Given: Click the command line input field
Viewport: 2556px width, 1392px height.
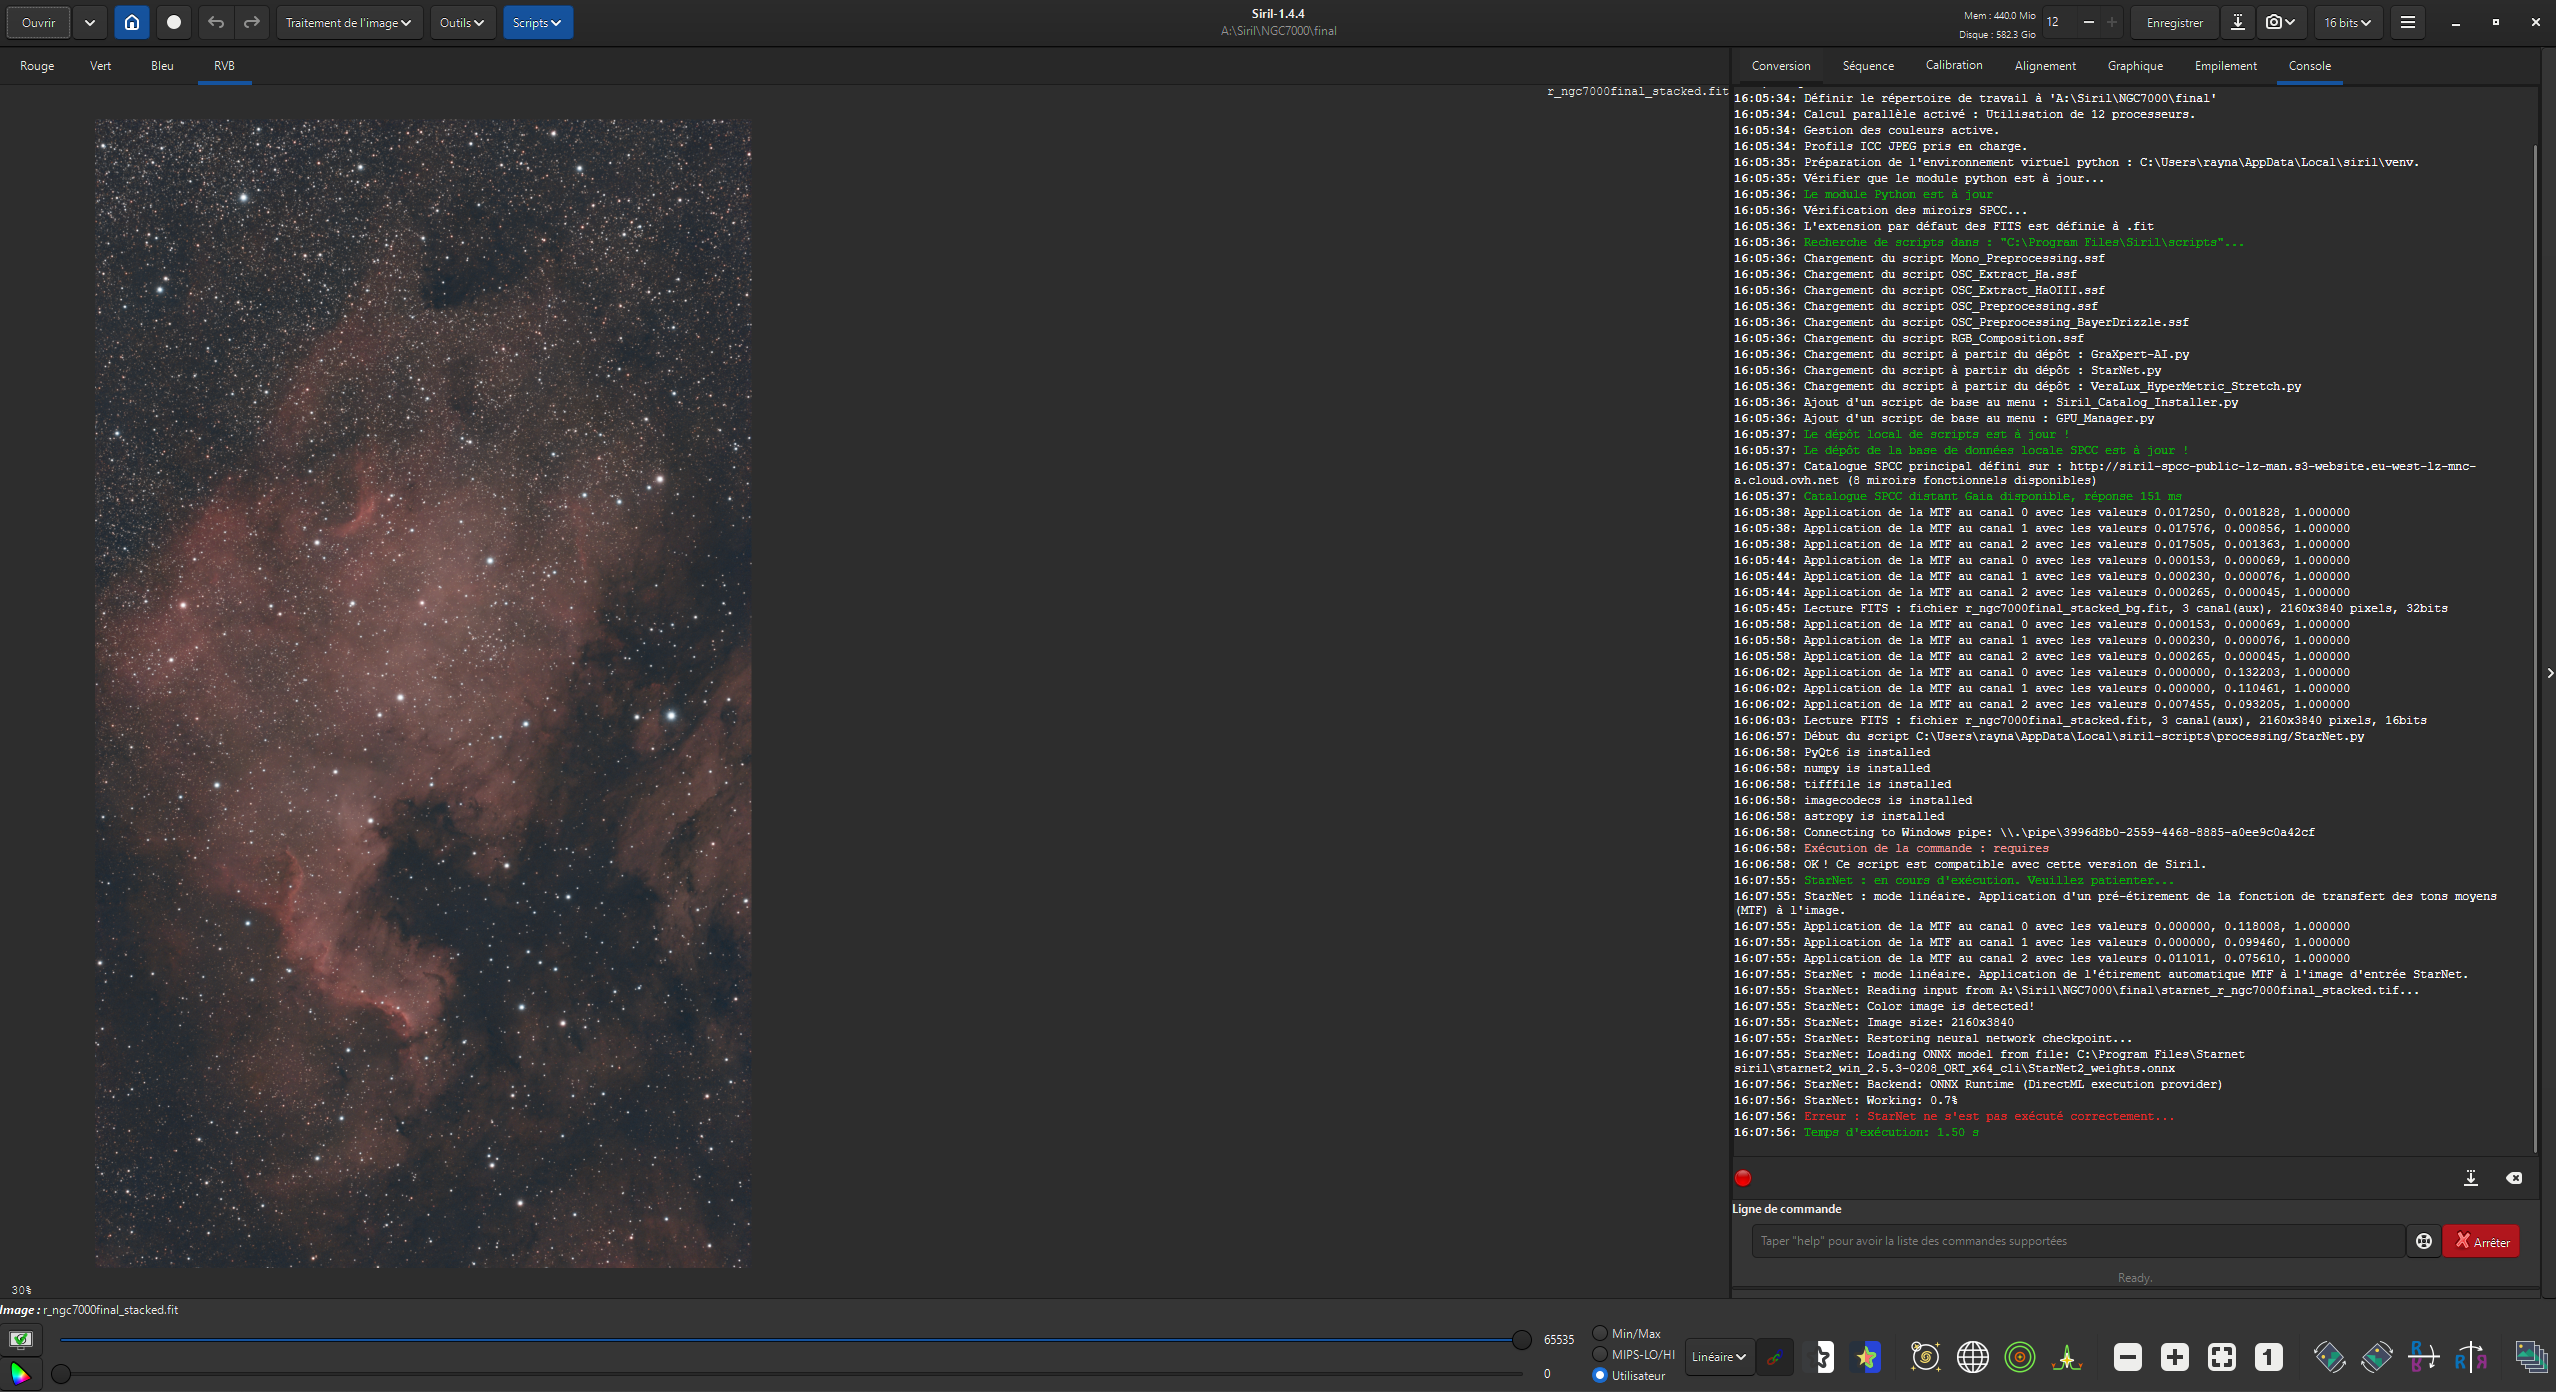Looking at the screenshot, I should pyautogui.click(x=2078, y=1241).
